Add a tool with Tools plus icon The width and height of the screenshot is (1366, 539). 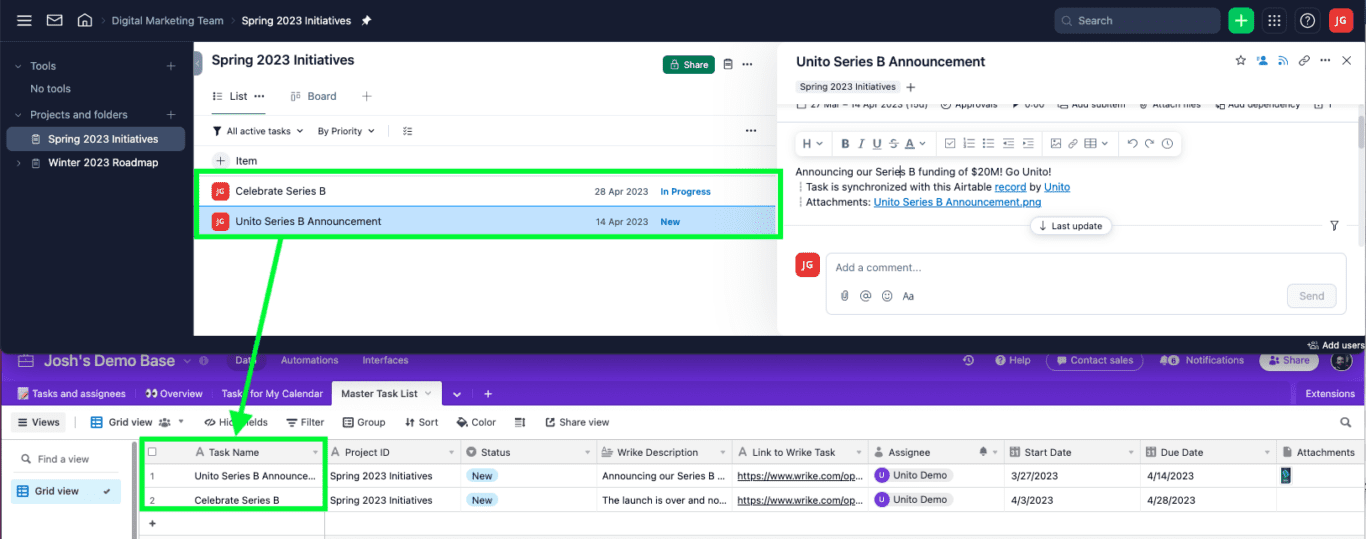click(x=170, y=66)
